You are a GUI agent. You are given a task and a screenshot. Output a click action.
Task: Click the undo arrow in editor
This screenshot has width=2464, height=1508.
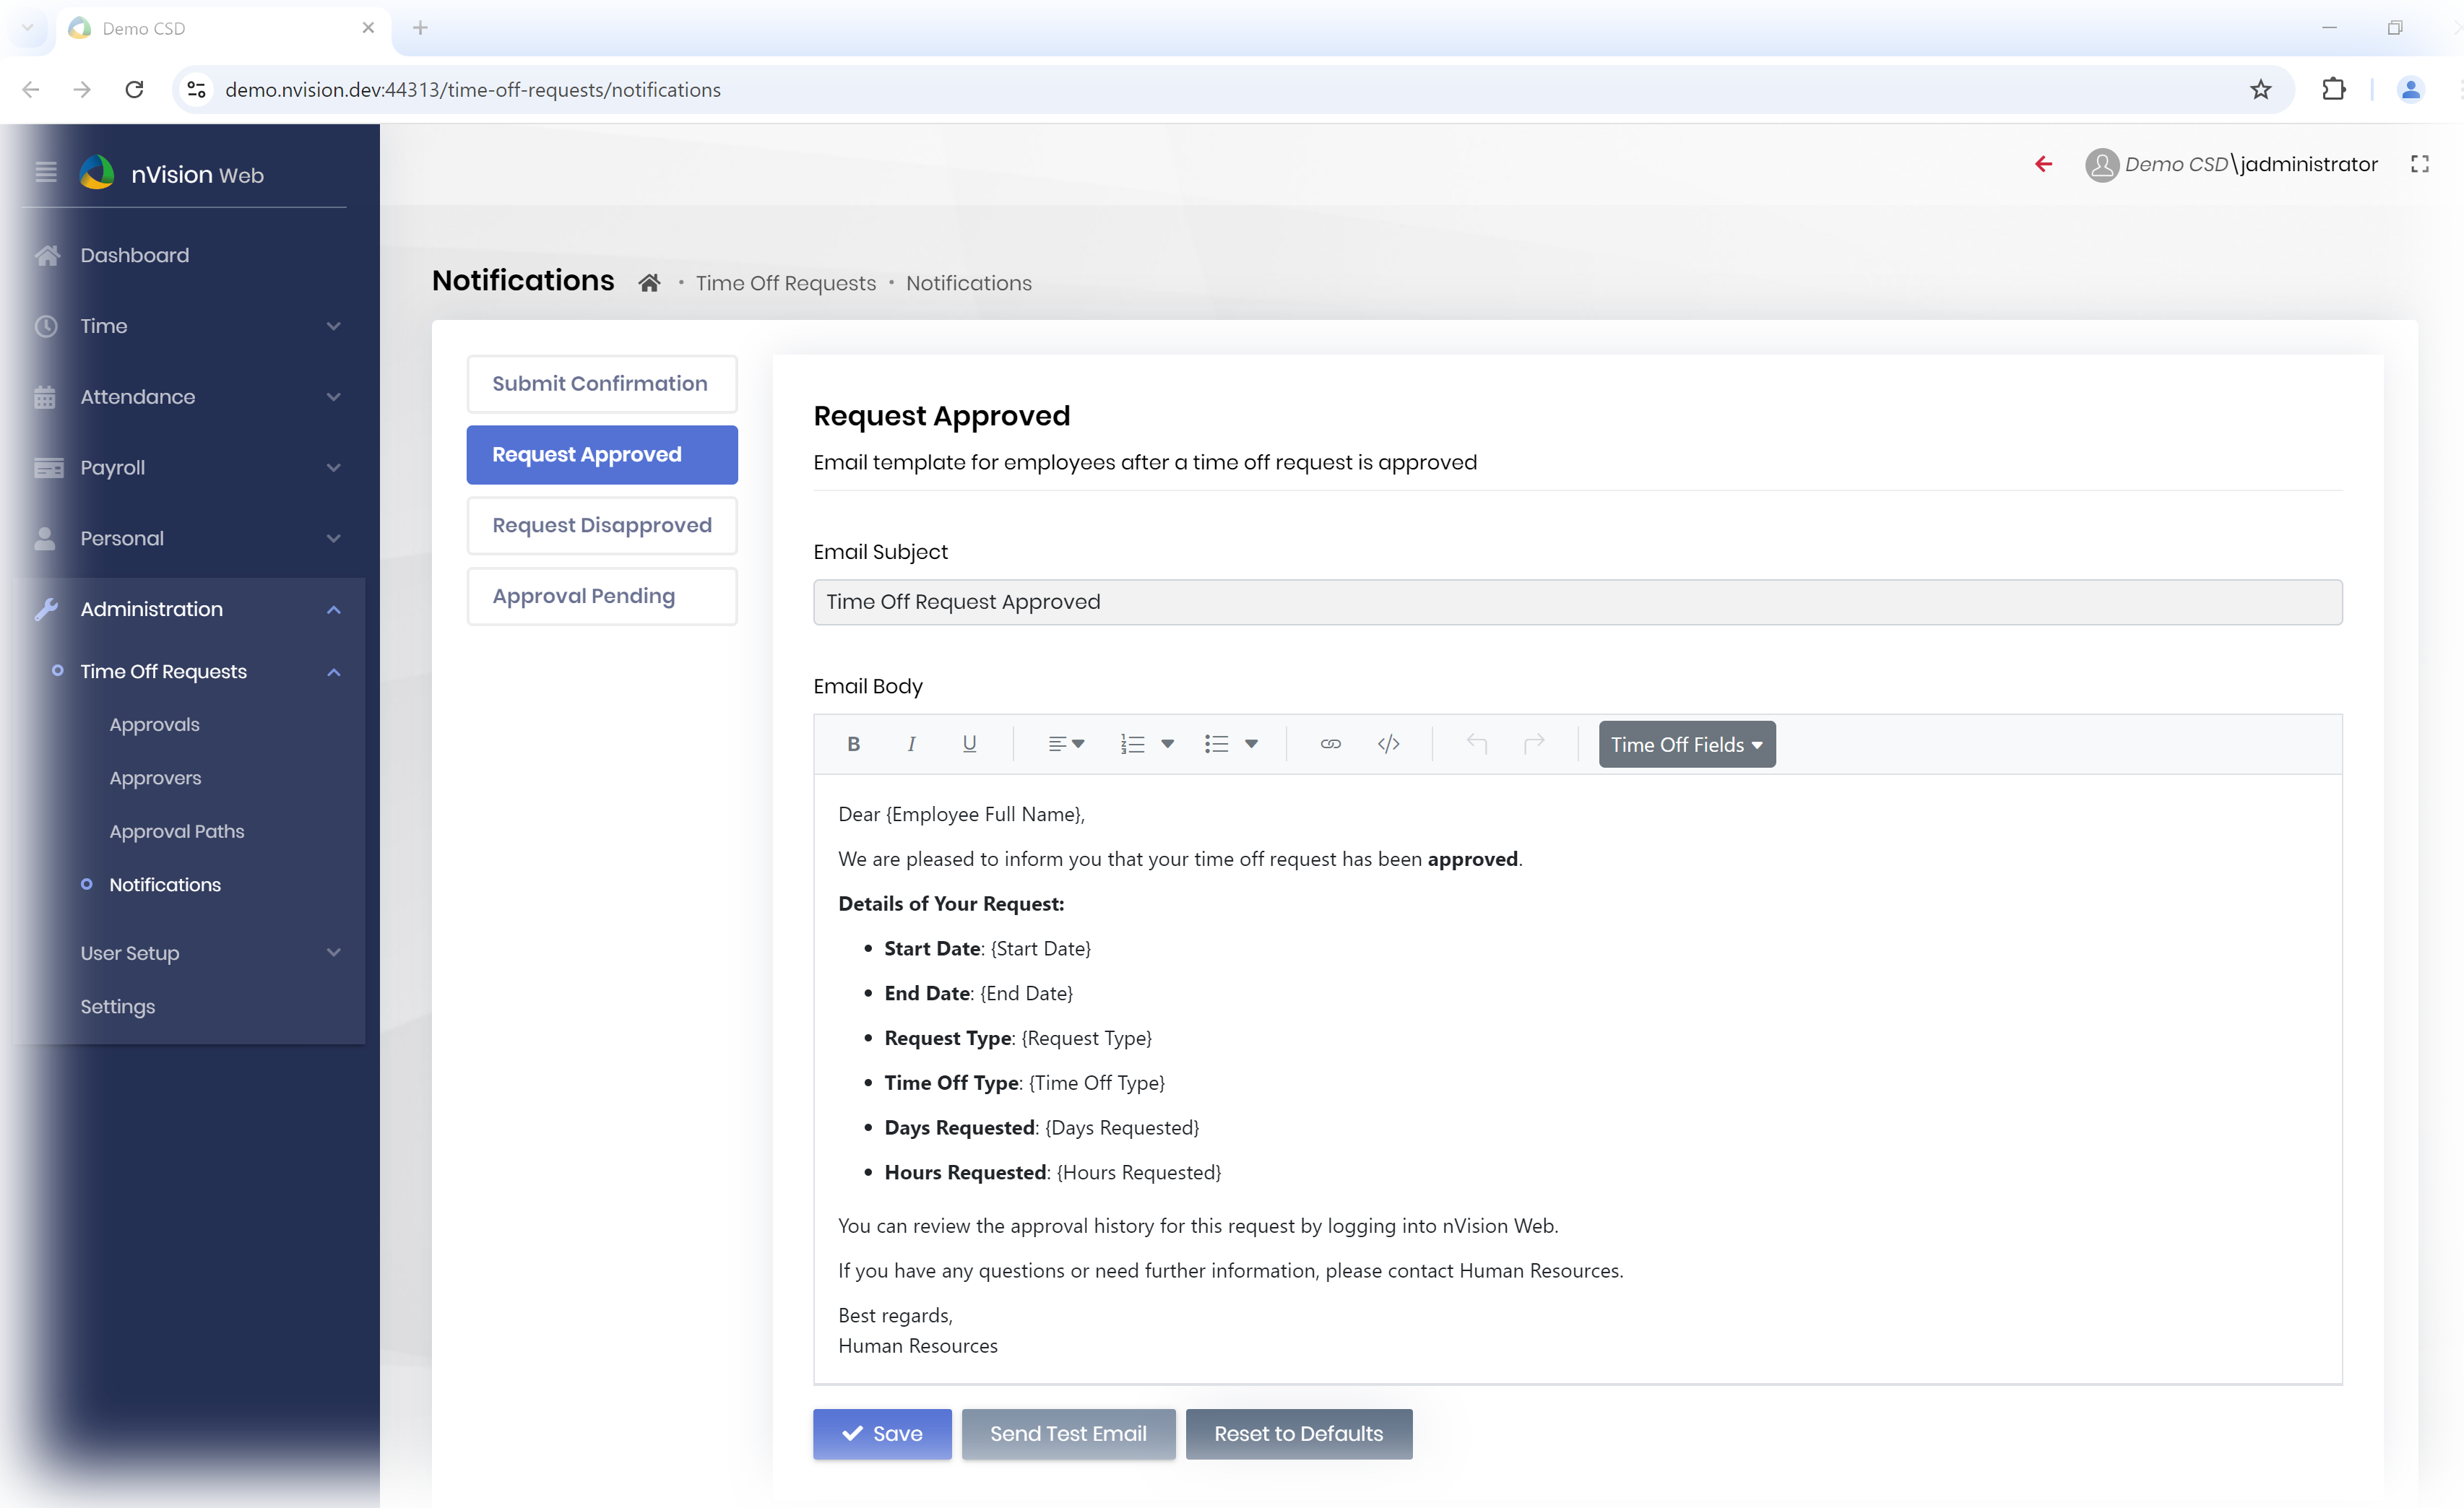click(x=1477, y=744)
